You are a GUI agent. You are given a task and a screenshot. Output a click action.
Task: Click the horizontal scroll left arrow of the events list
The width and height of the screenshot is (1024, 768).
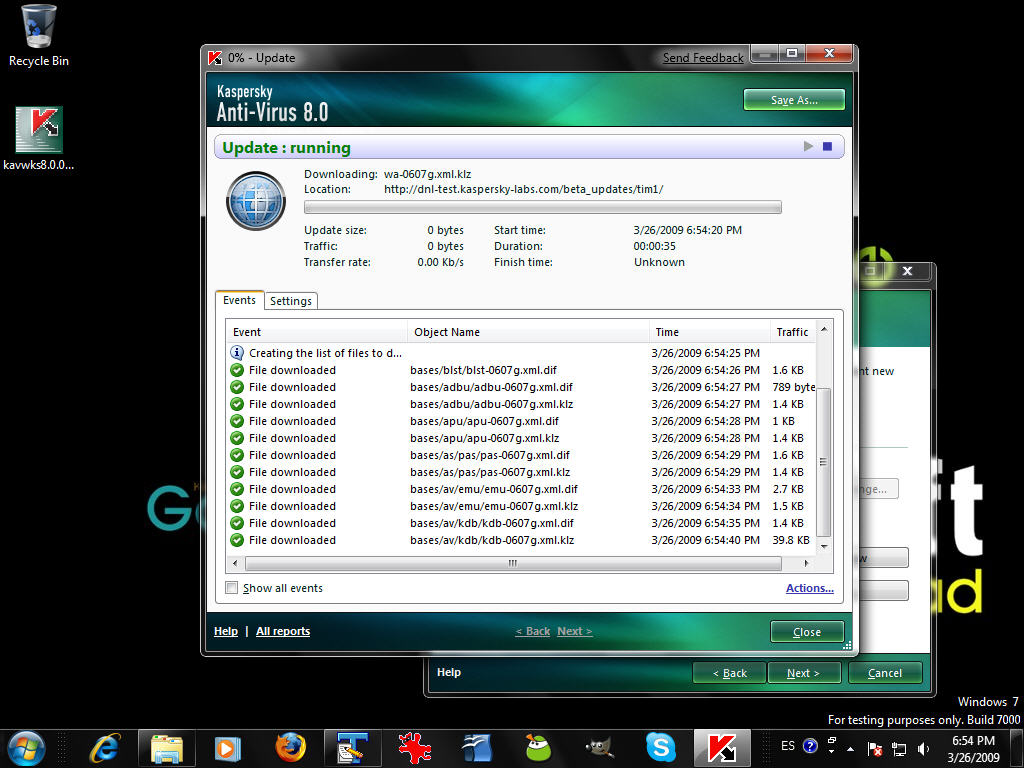(x=235, y=563)
